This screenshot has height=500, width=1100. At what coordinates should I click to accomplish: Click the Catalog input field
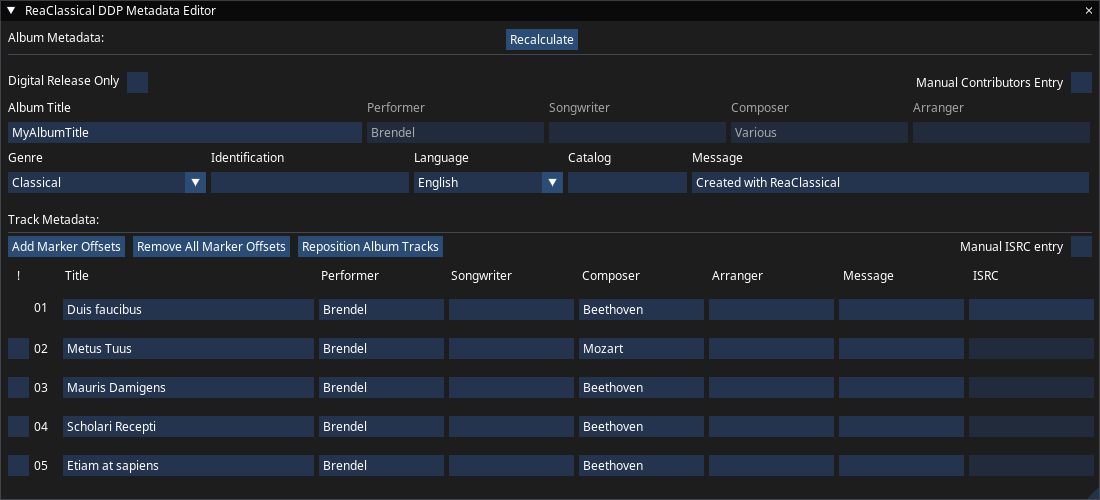[x=627, y=182]
